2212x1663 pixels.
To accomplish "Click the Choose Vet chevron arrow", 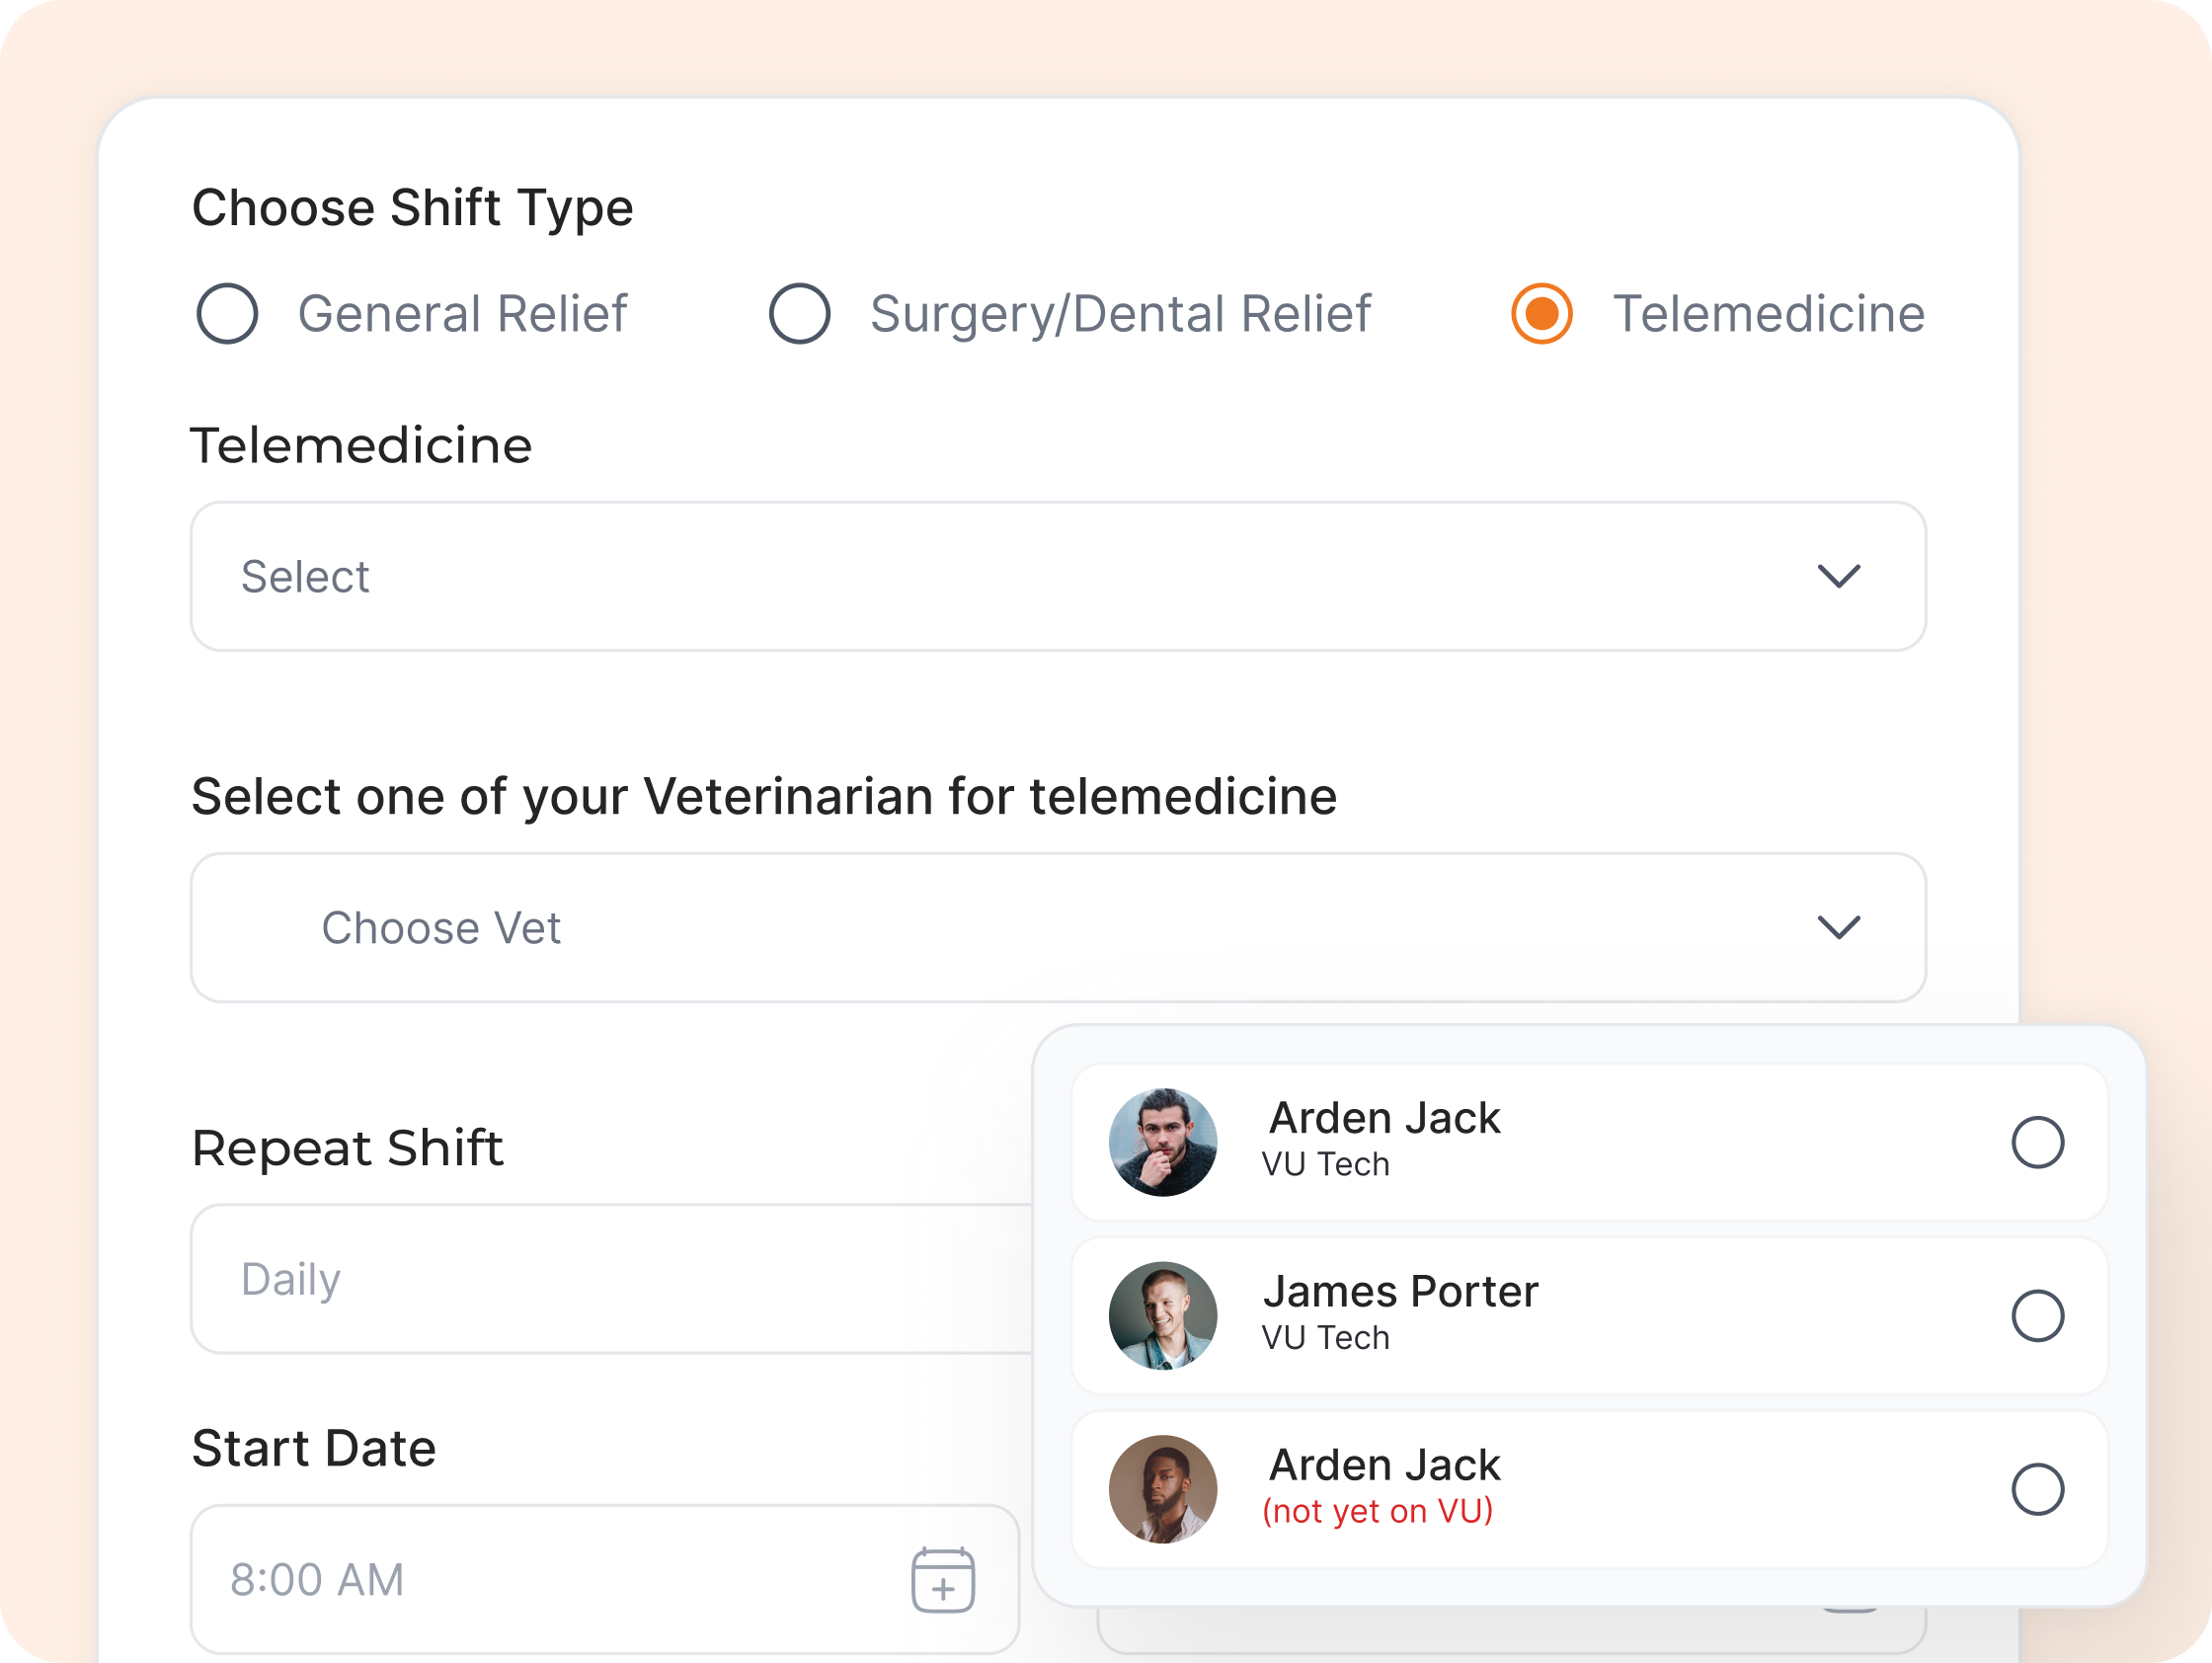I will tap(1838, 928).
